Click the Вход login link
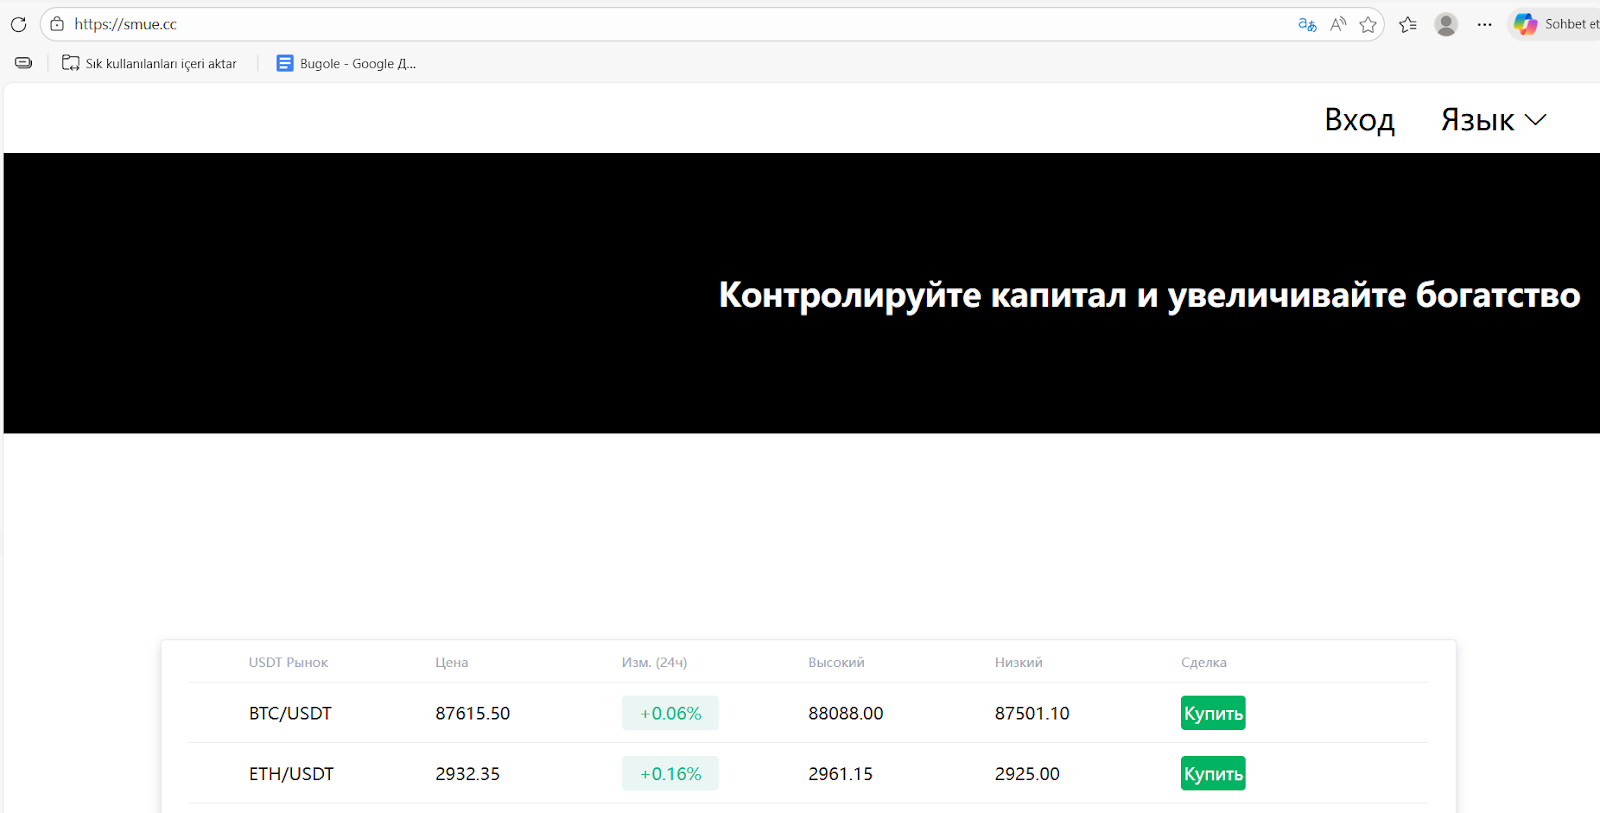The width and height of the screenshot is (1600, 813). click(x=1359, y=120)
